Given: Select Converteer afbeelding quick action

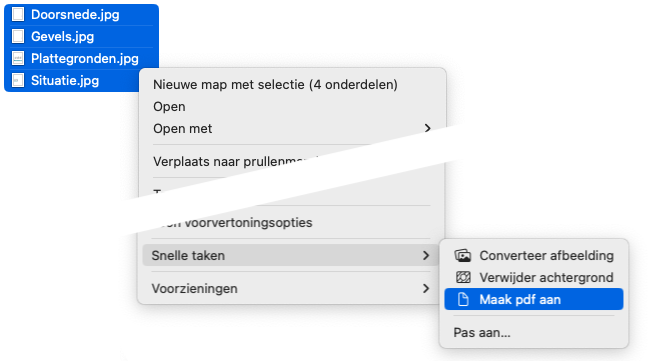Looking at the screenshot, I should [x=534, y=255].
